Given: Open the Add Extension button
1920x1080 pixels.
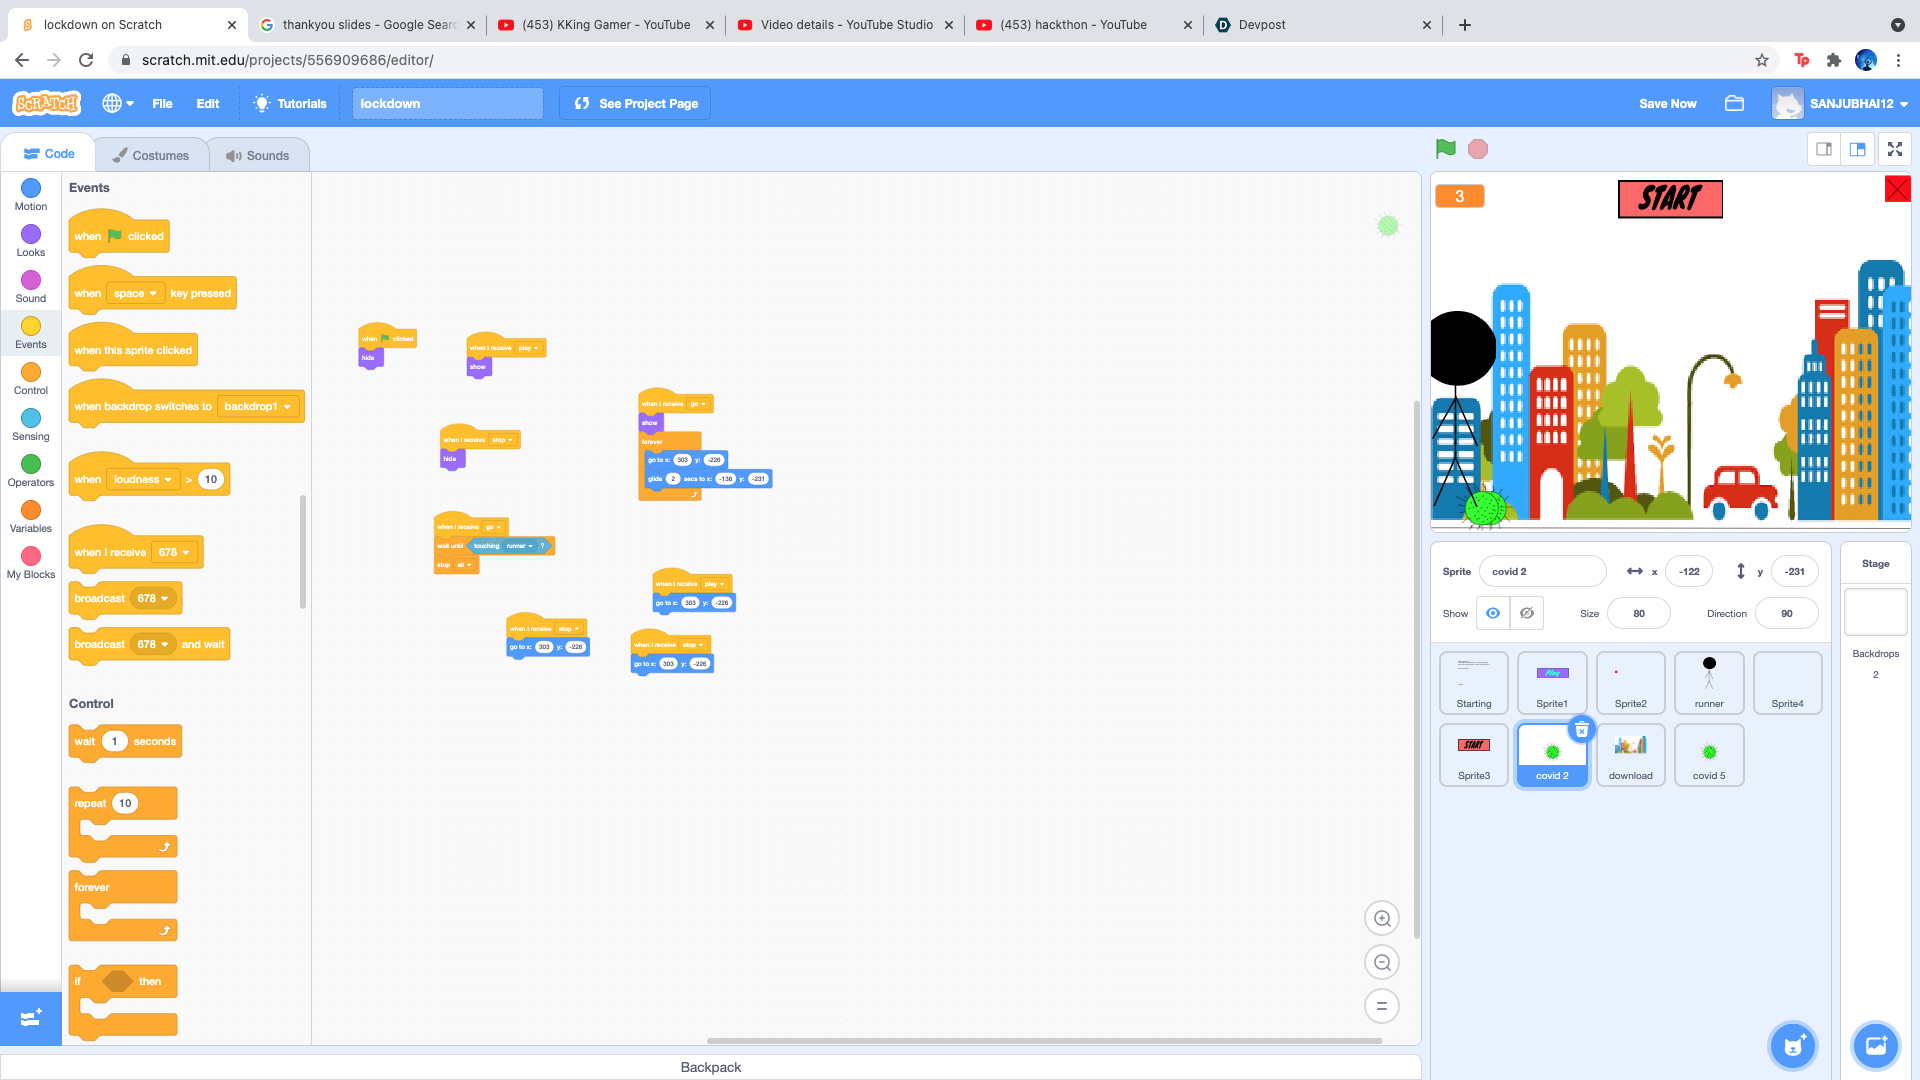Looking at the screenshot, I should (x=30, y=1017).
